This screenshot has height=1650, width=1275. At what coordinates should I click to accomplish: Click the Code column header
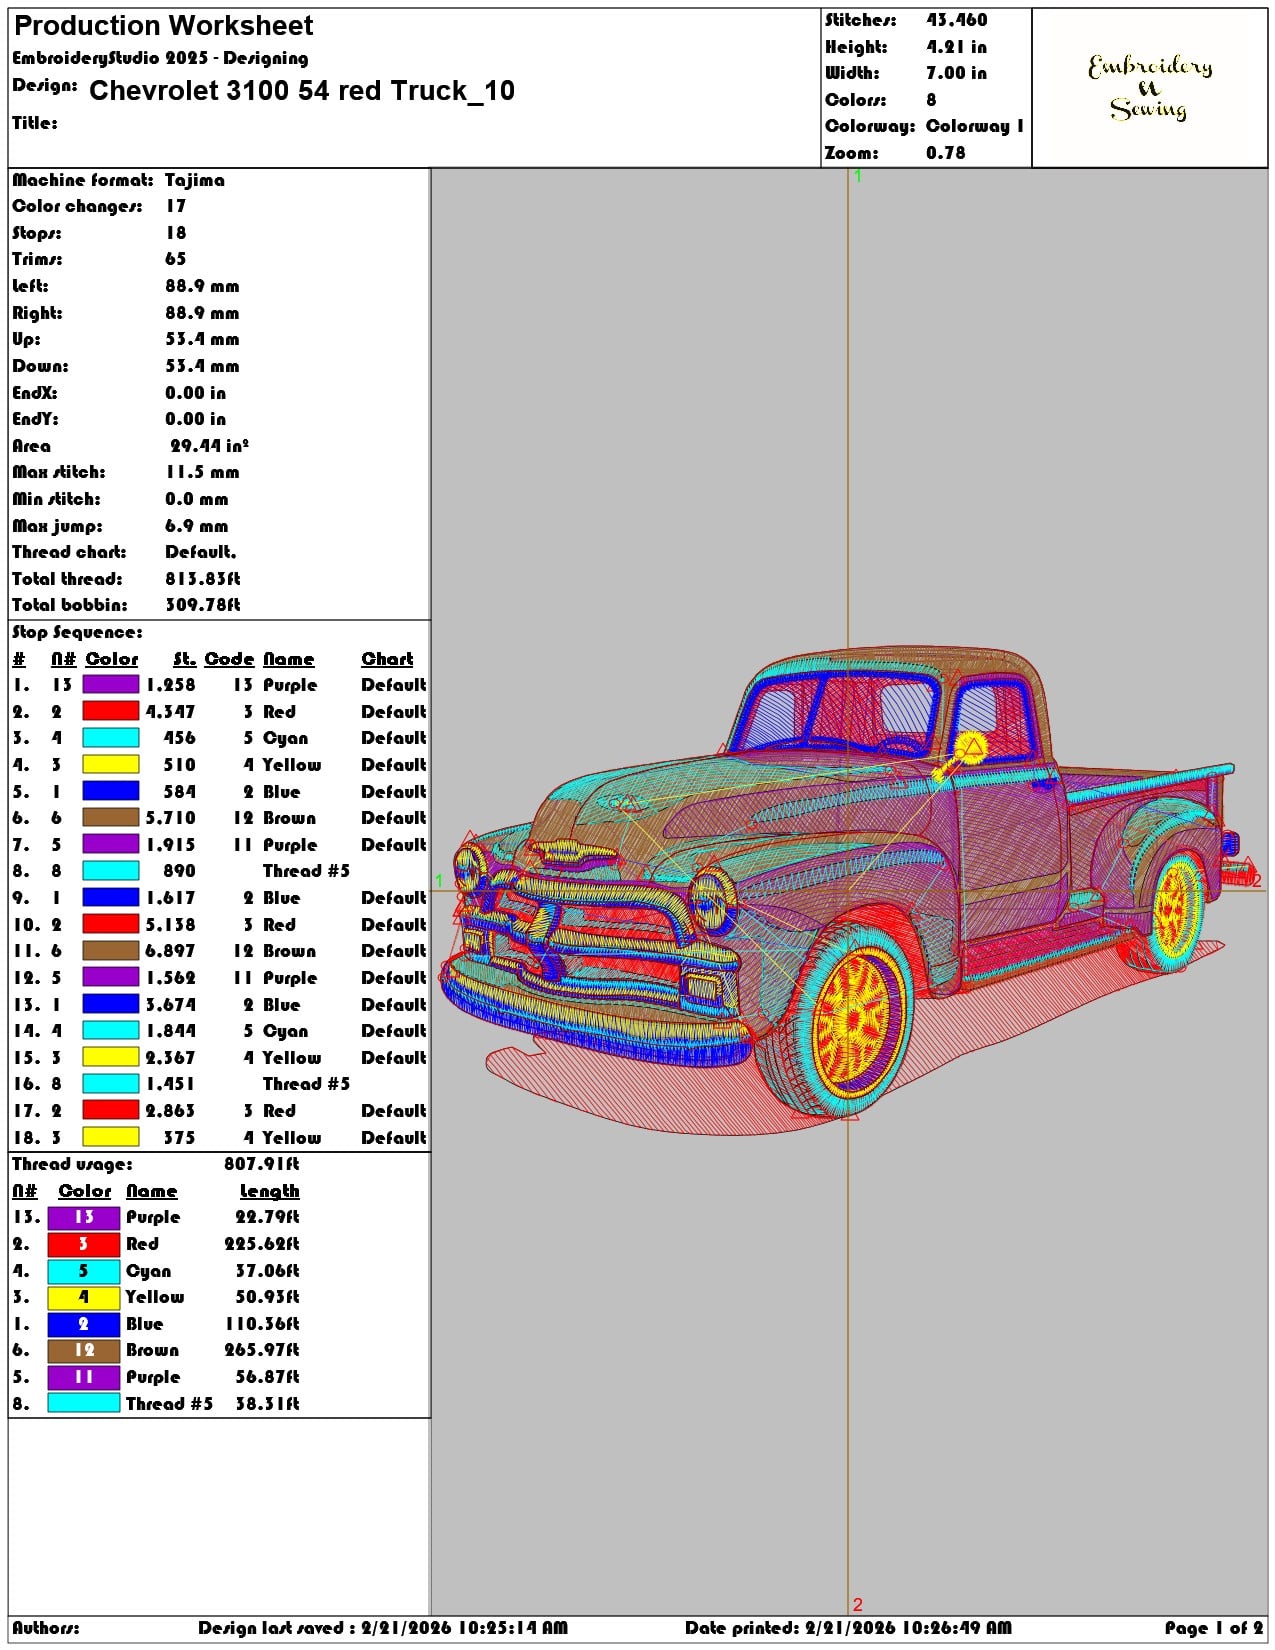click(x=229, y=659)
